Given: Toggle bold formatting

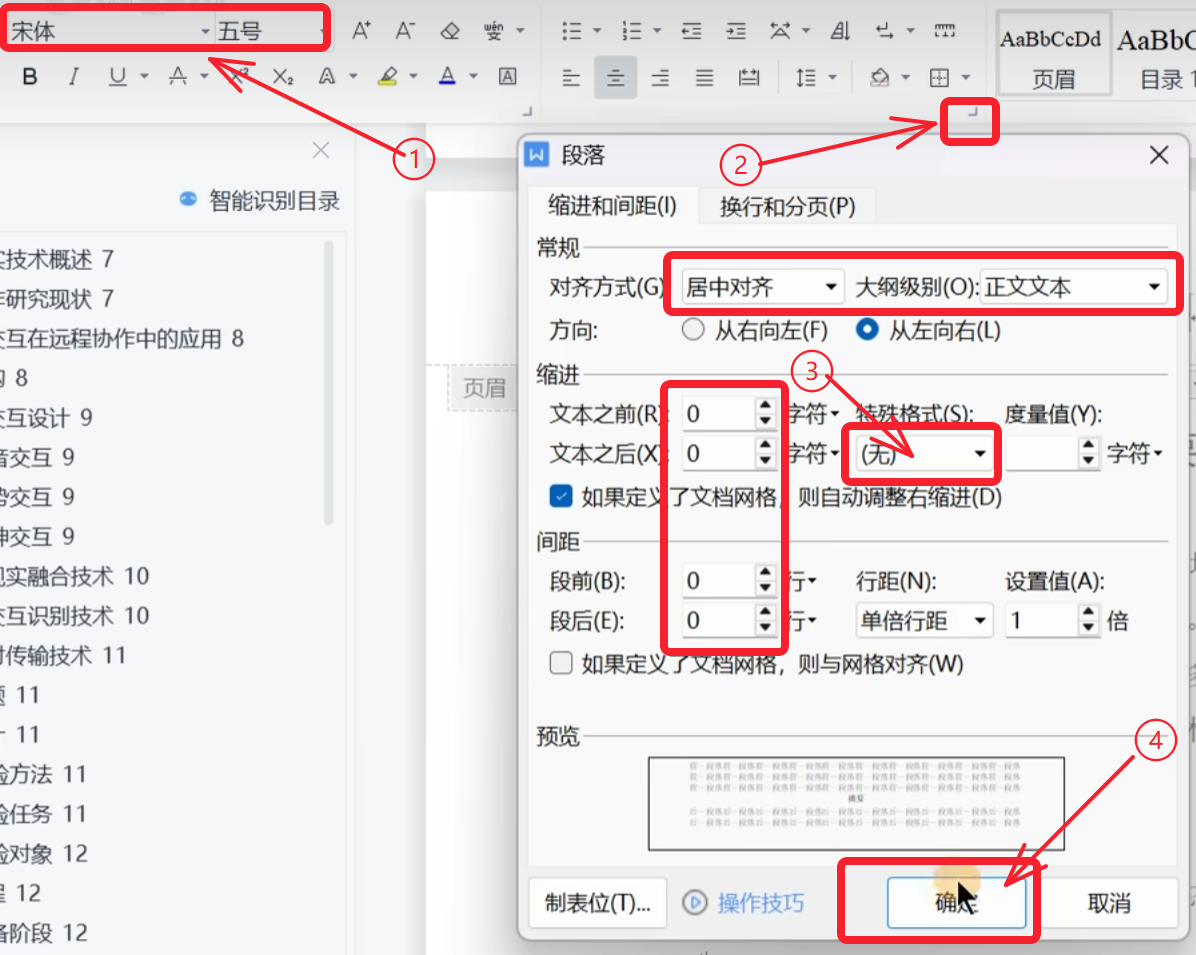Looking at the screenshot, I should [x=30, y=76].
